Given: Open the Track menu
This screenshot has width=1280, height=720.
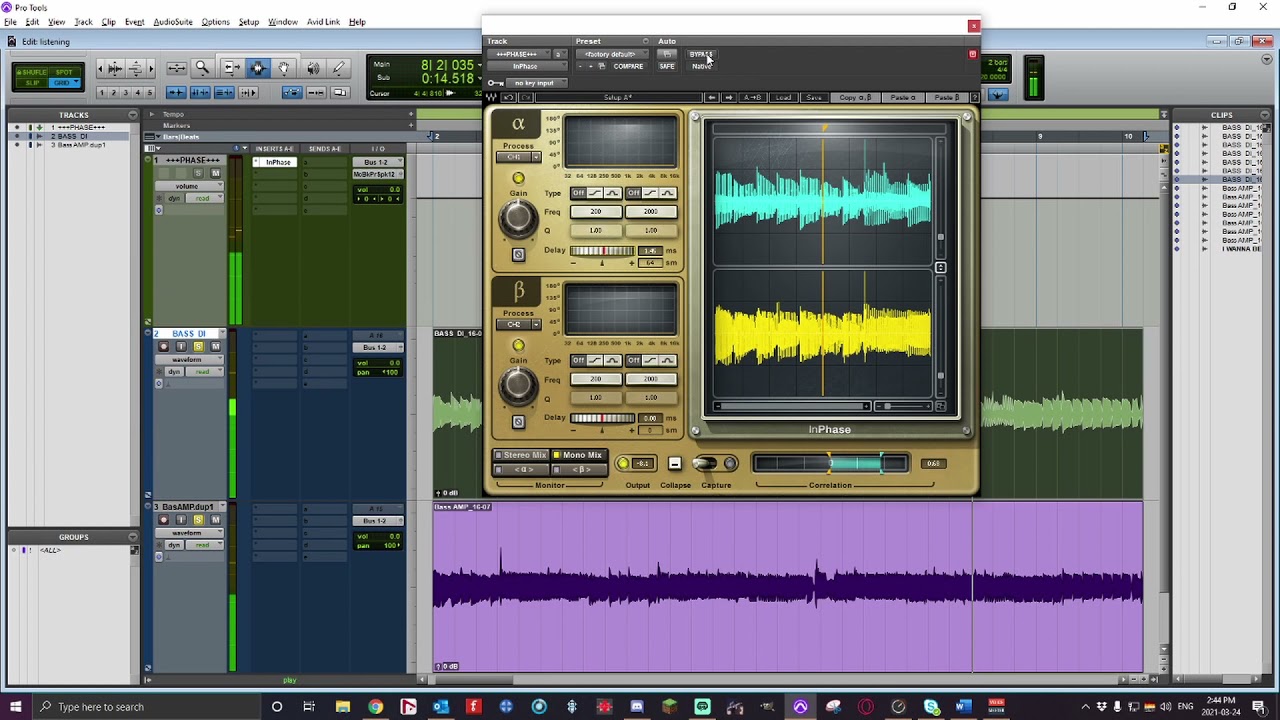Looking at the screenshot, I should pos(83,22).
